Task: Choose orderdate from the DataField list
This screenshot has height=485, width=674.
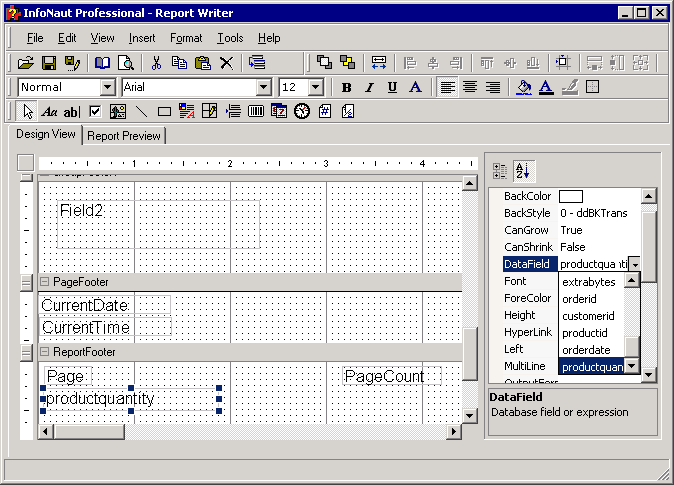Action: 586,350
